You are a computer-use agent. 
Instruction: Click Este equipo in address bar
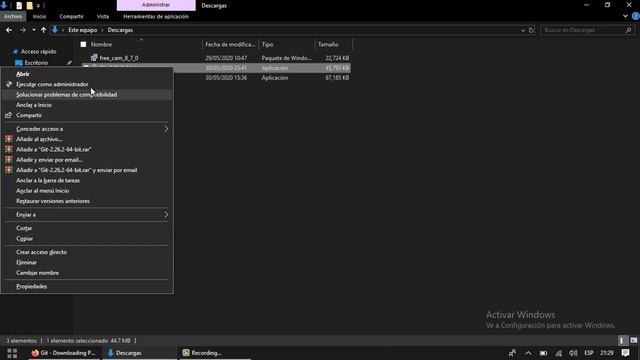click(x=82, y=30)
